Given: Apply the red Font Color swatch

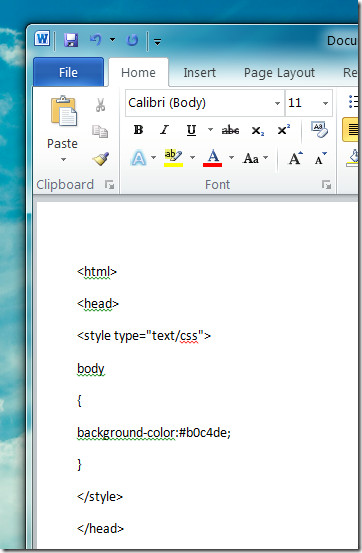Looking at the screenshot, I should point(213,158).
